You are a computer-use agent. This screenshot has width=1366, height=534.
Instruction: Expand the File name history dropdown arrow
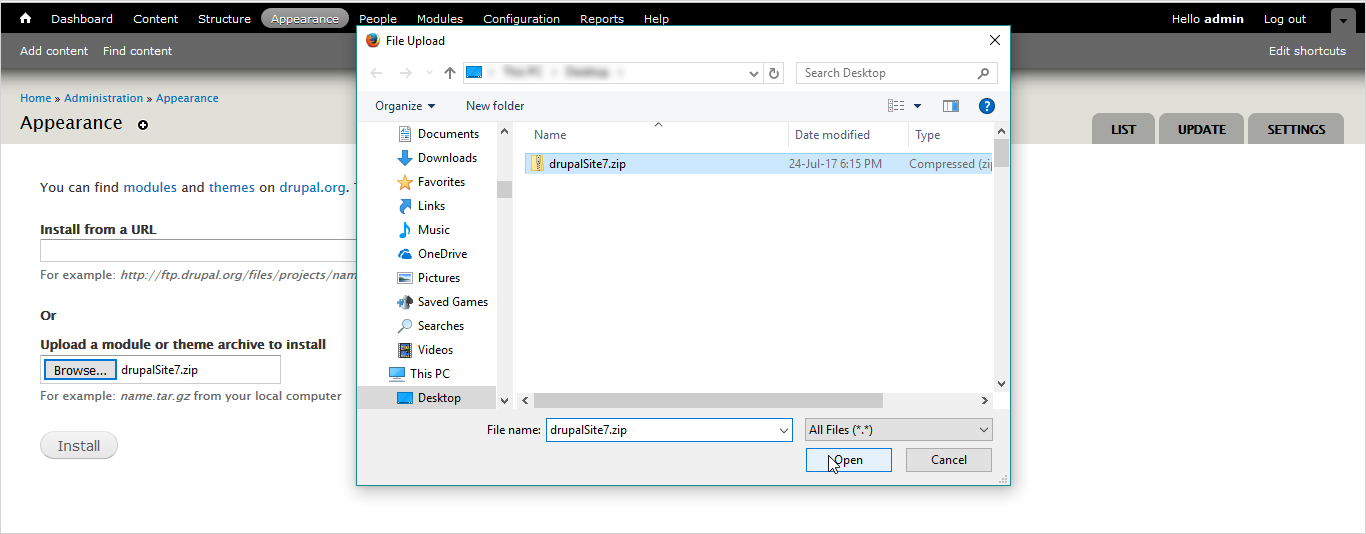[782, 430]
